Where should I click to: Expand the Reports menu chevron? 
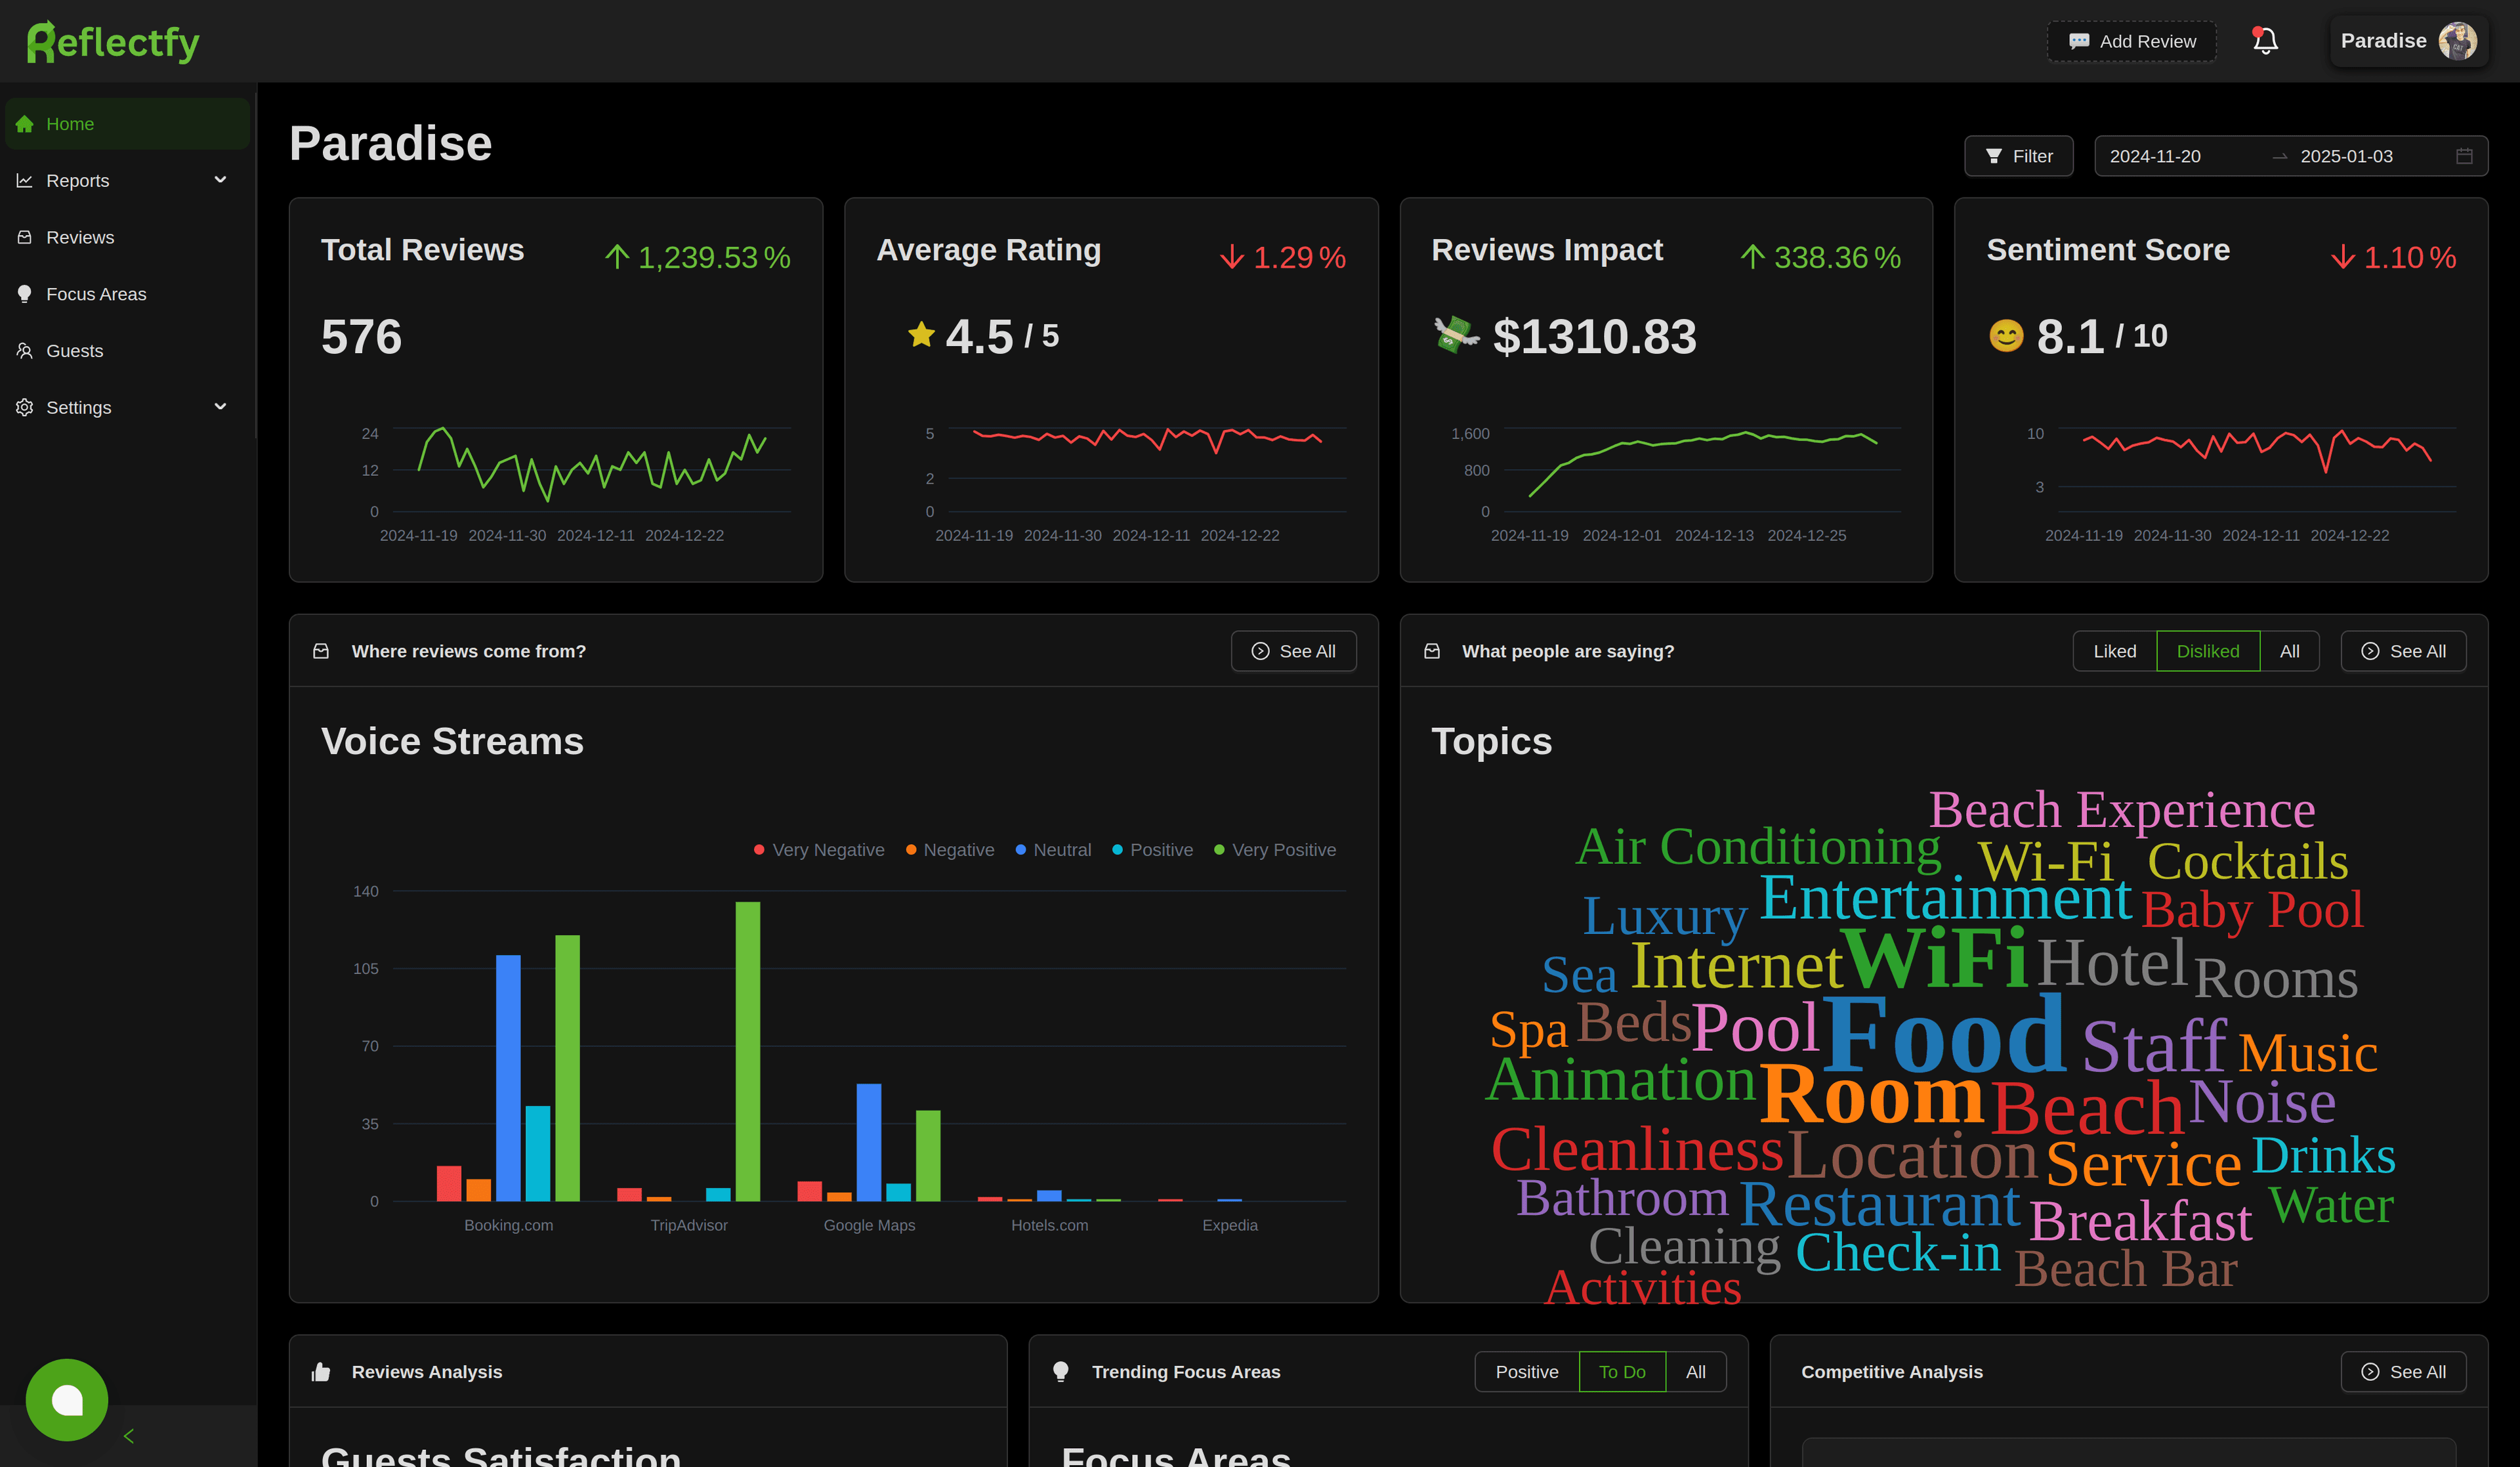(221, 180)
